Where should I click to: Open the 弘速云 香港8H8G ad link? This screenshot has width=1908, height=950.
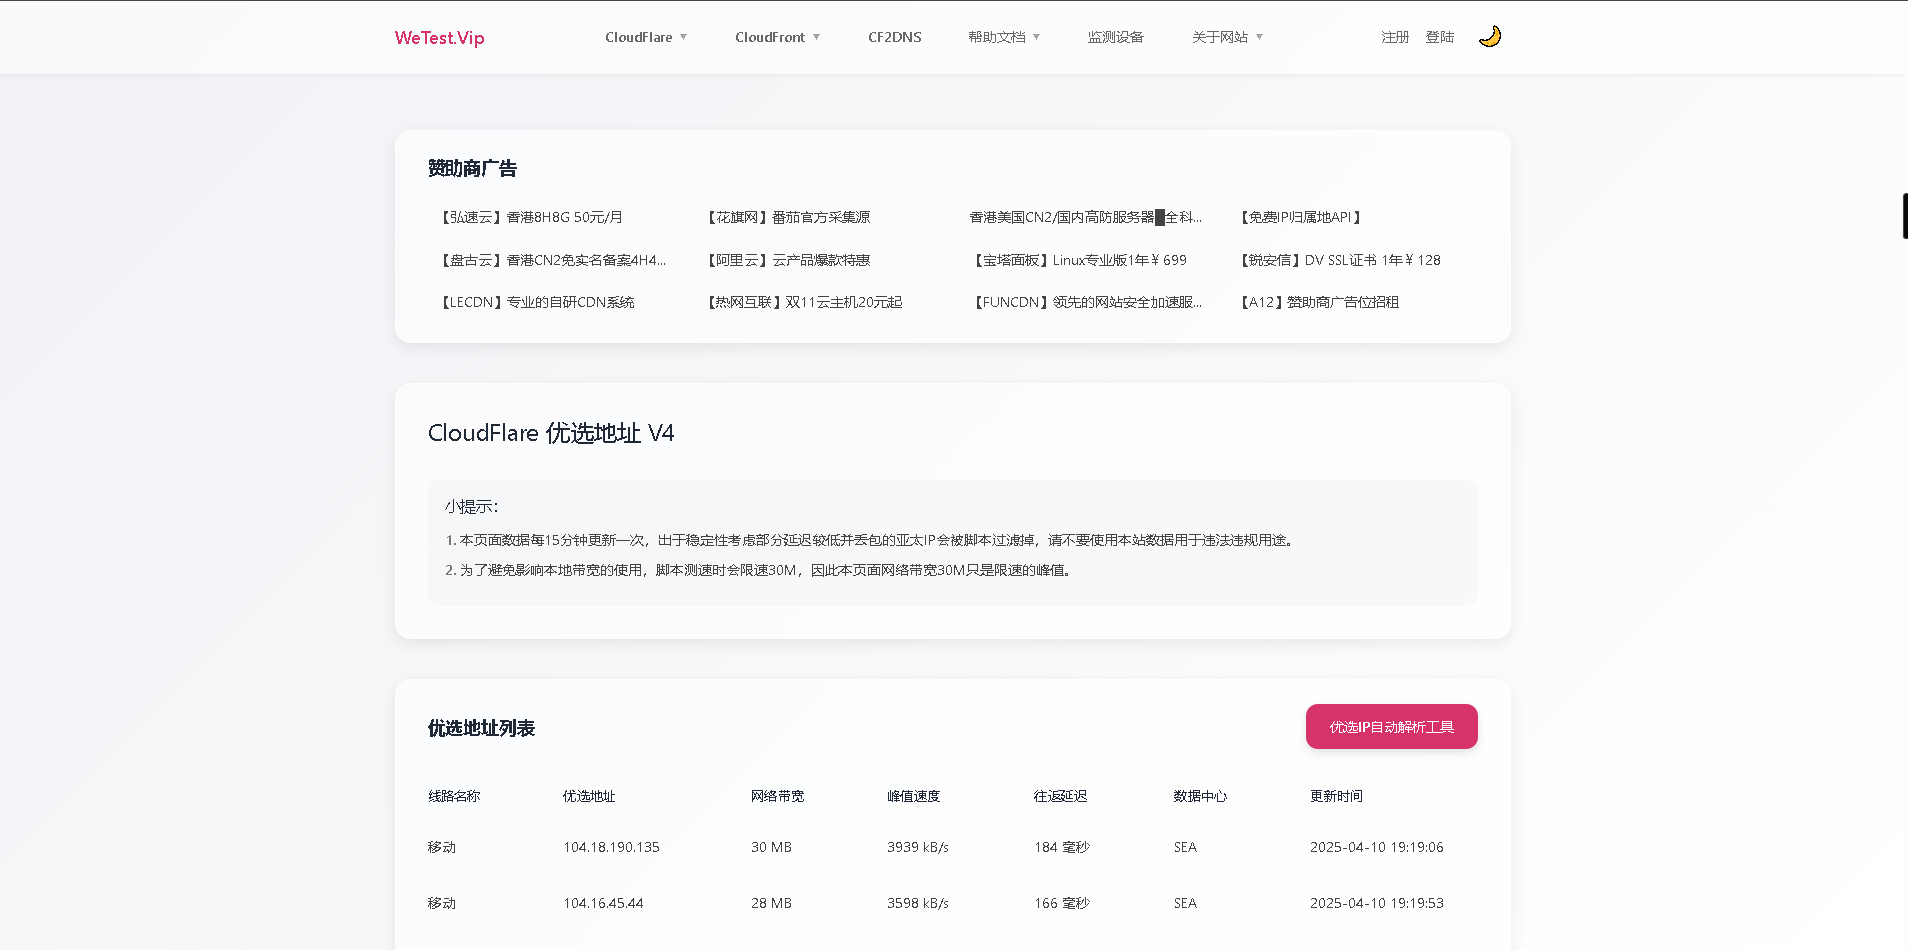(x=530, y=217)
